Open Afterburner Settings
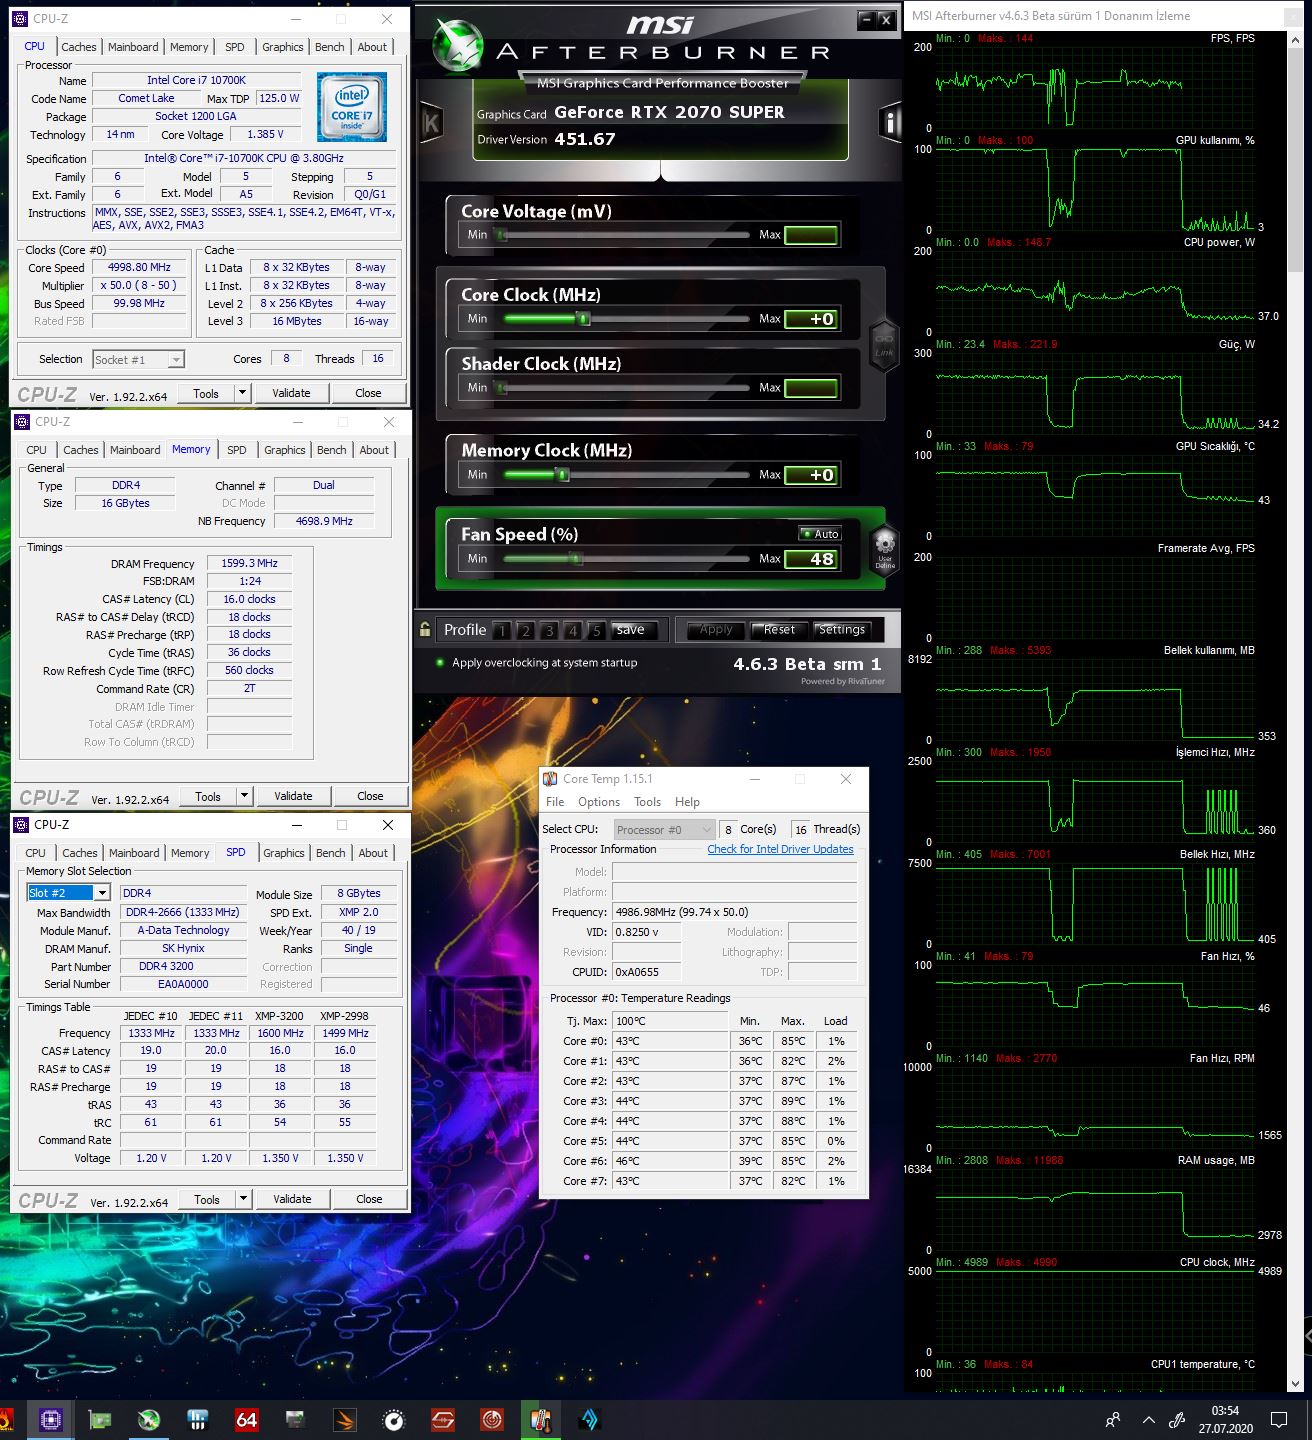The width and height of the screenshot is (1312, 1440). pyautogui.click(x=842, y=630)
